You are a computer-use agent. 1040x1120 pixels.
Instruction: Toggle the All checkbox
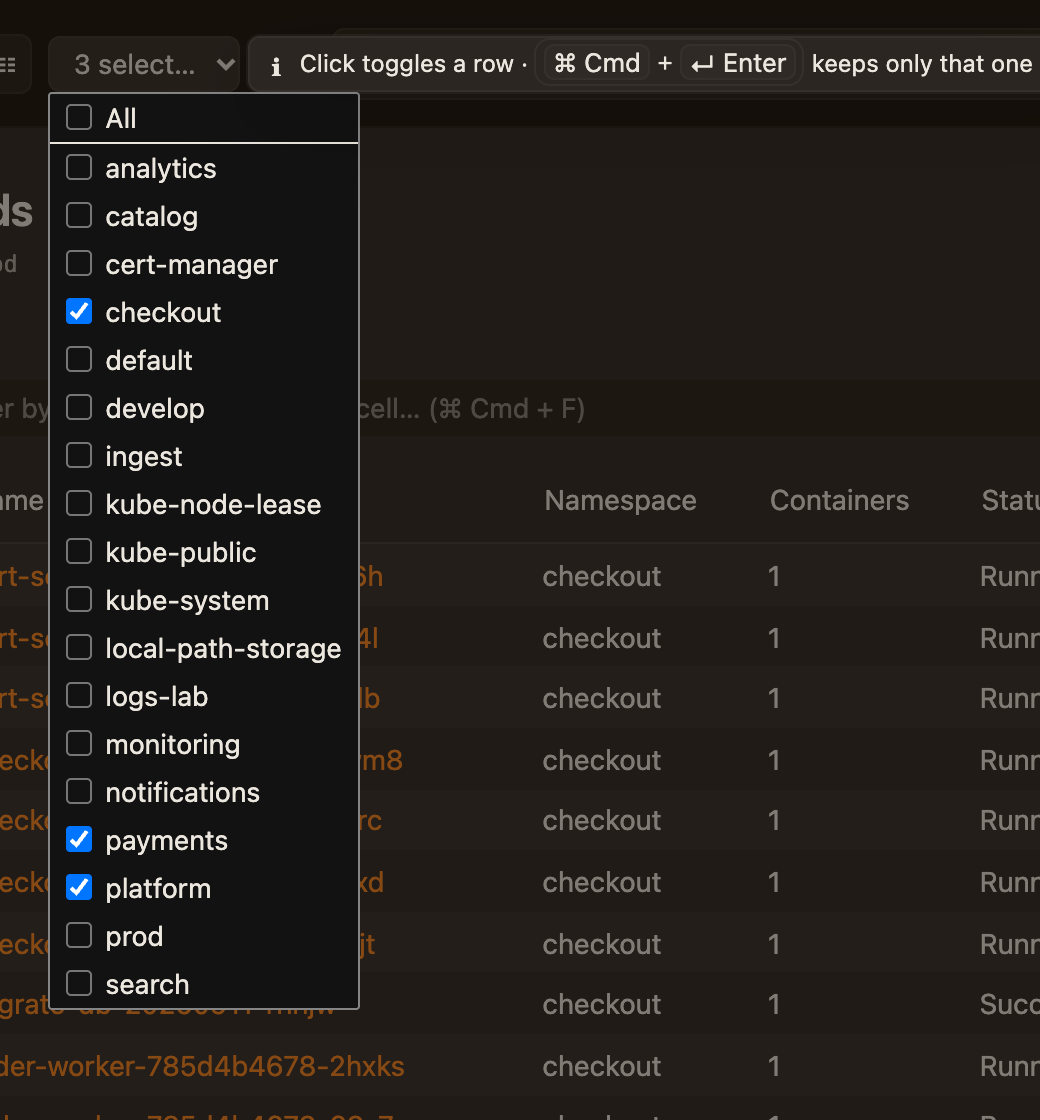pyautogui.click(x=79, y=118)
